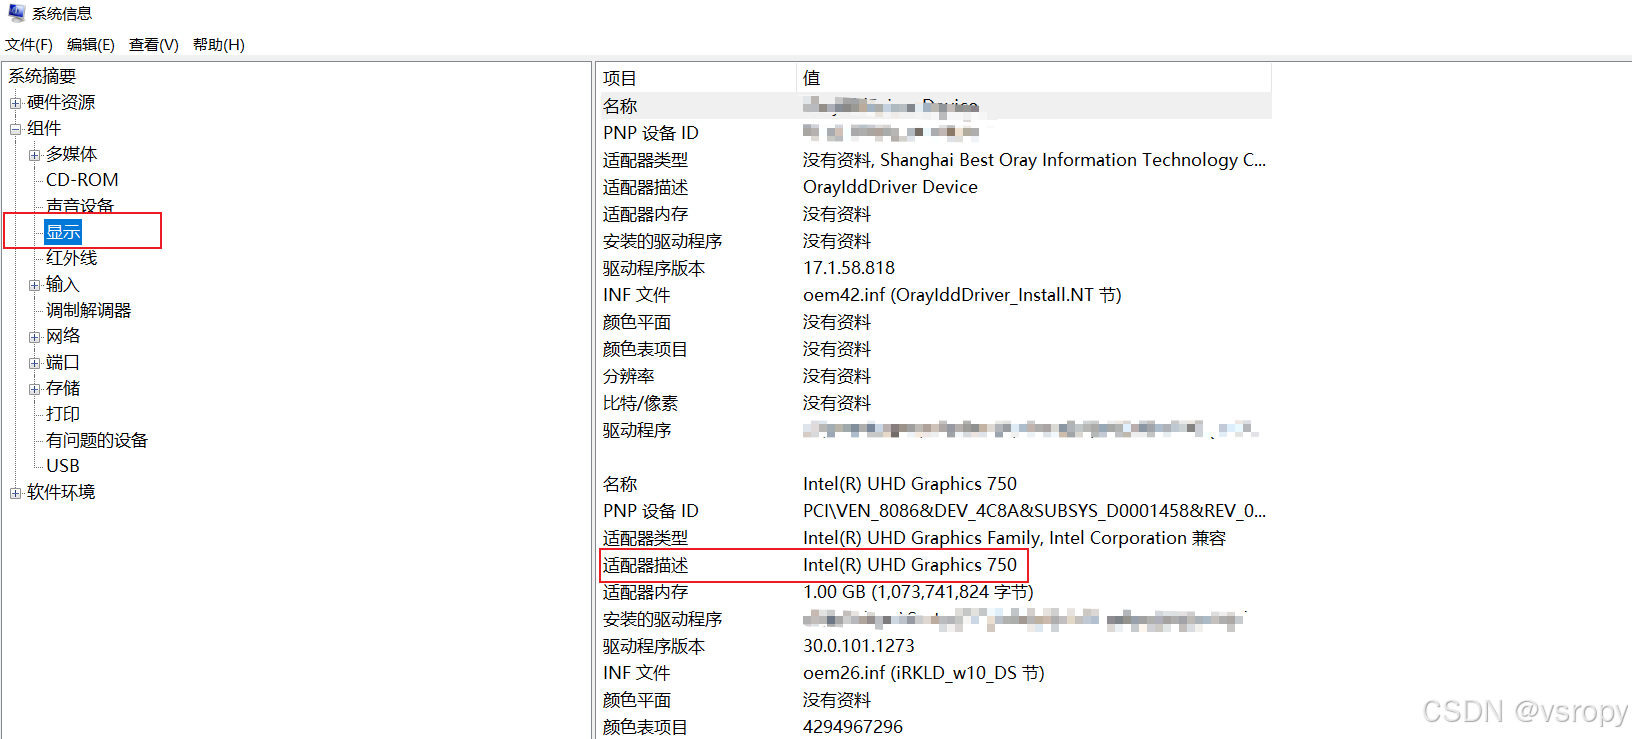Click the 分辨率 row label
Viewport: 1632px width, 739px height.
[629, 376]
